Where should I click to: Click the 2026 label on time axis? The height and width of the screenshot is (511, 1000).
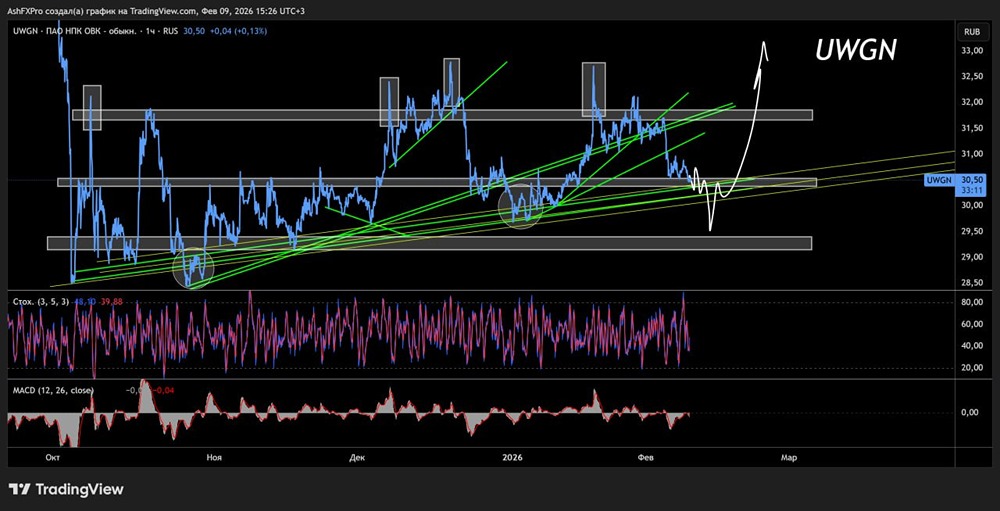coord(513,457)
